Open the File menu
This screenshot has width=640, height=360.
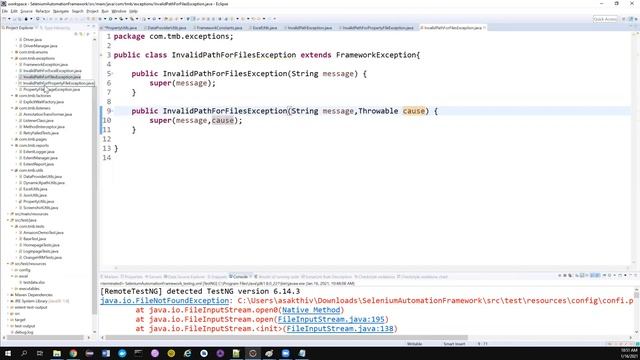4,11
